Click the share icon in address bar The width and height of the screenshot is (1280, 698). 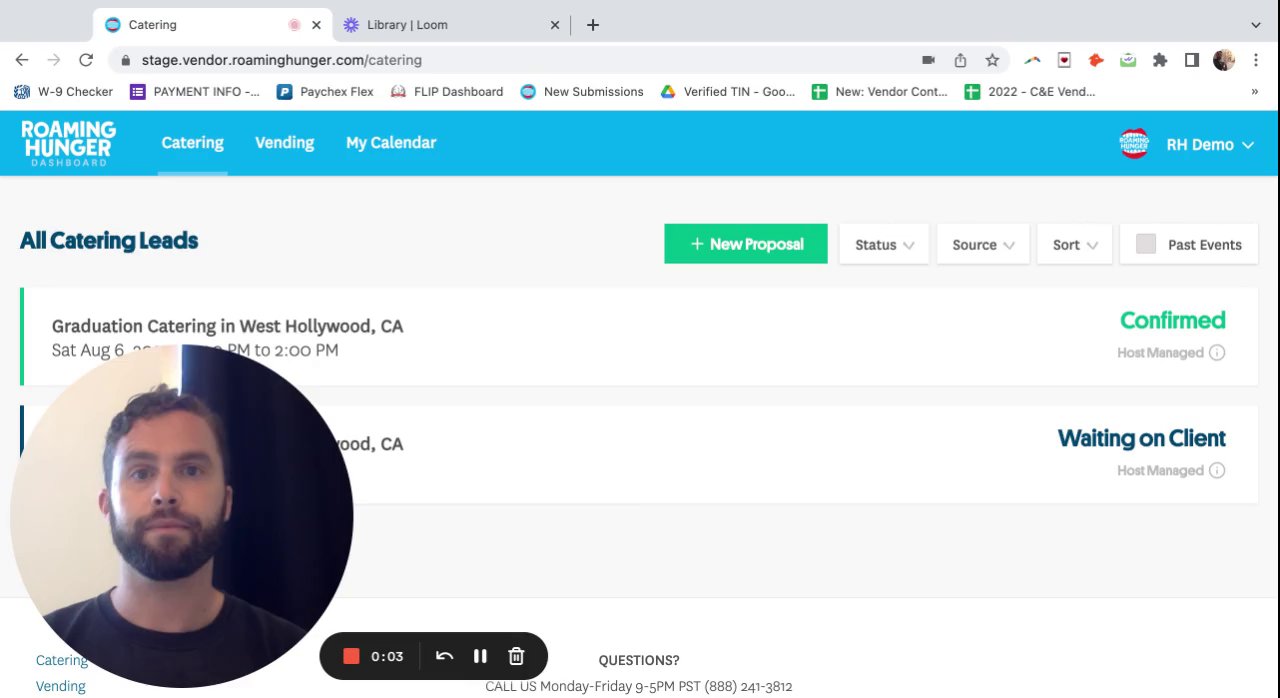(960, 60)
